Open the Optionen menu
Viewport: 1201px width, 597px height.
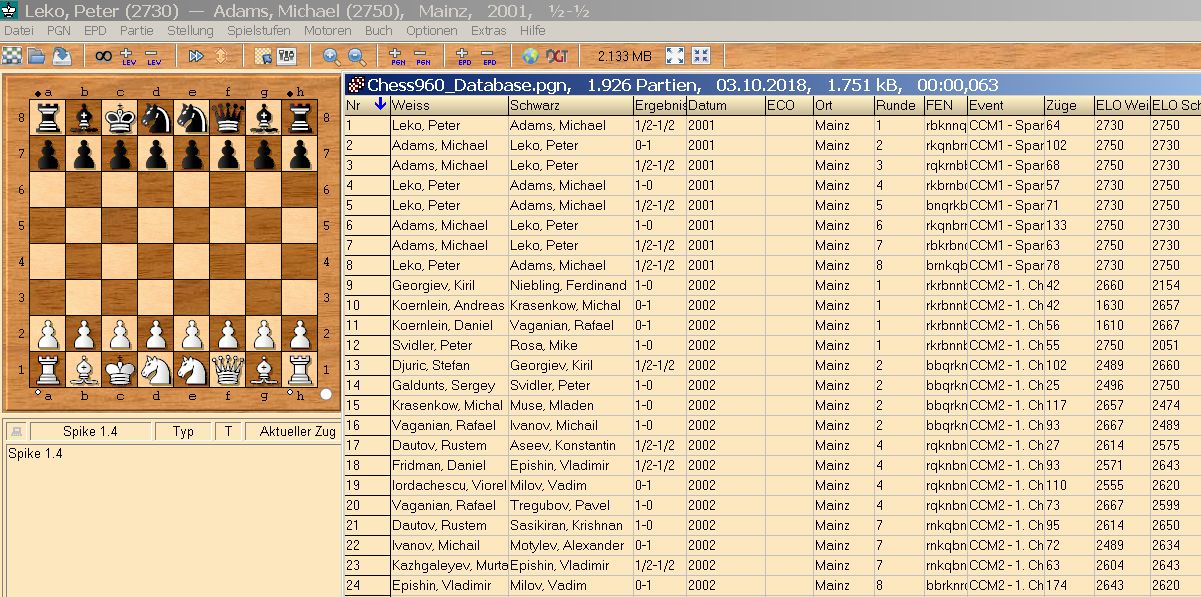pos(431,31)
